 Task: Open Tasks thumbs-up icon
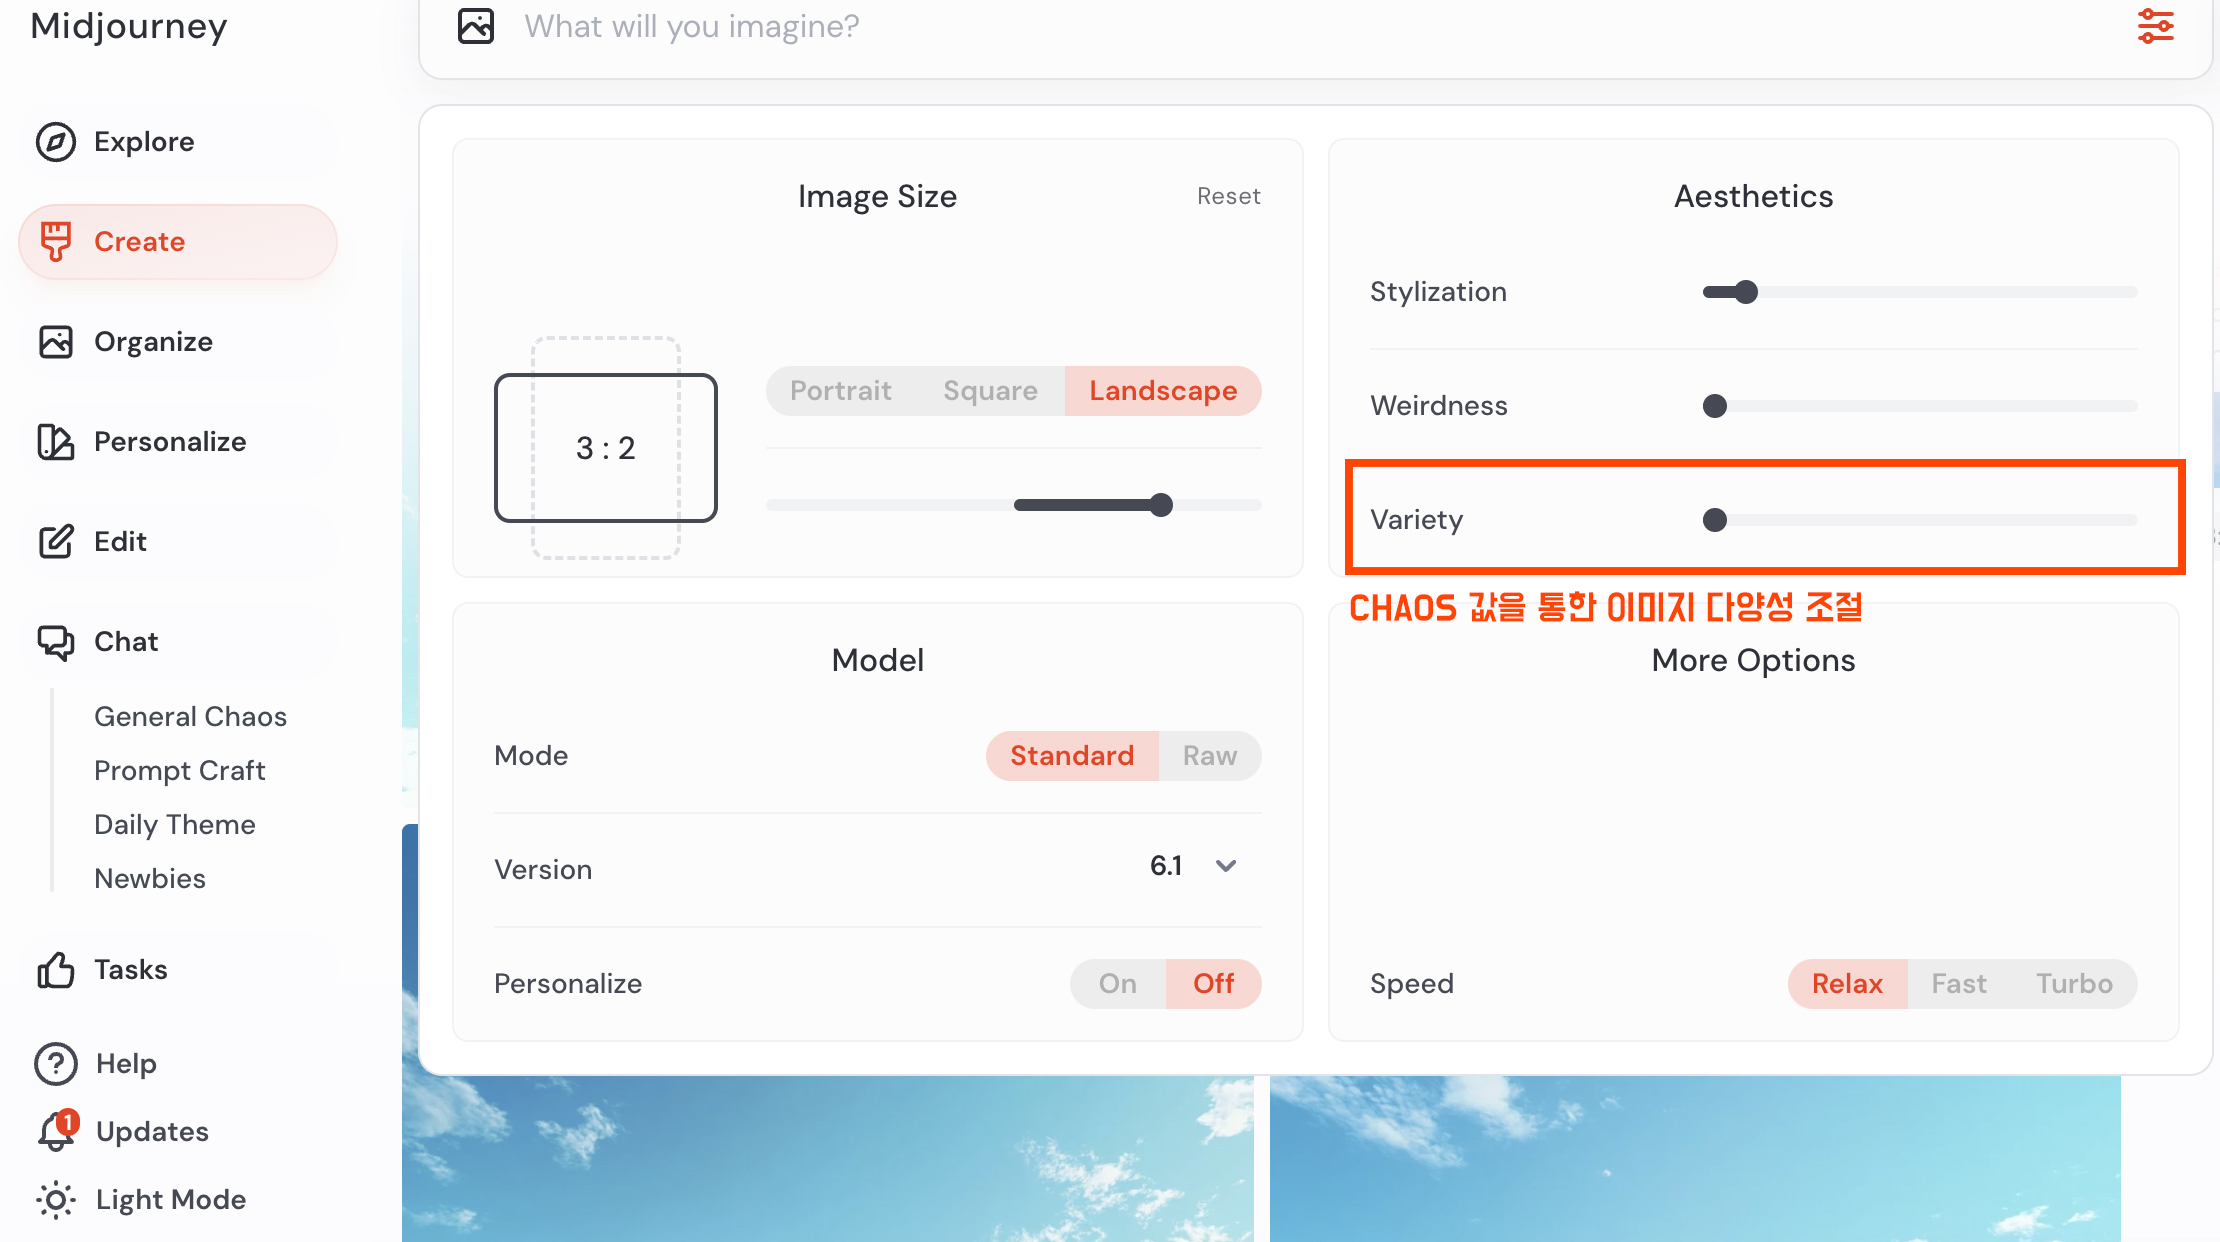coord(56,970)
